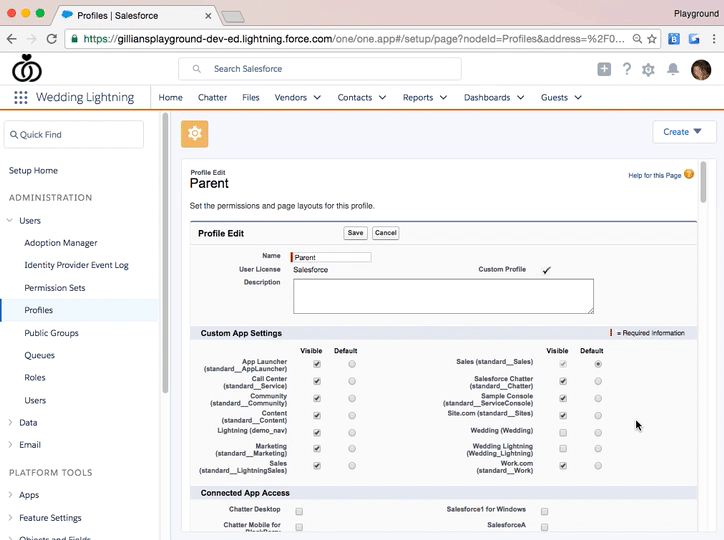
Task: Expand the Email section in sidebar
Action: click(10, 444)
